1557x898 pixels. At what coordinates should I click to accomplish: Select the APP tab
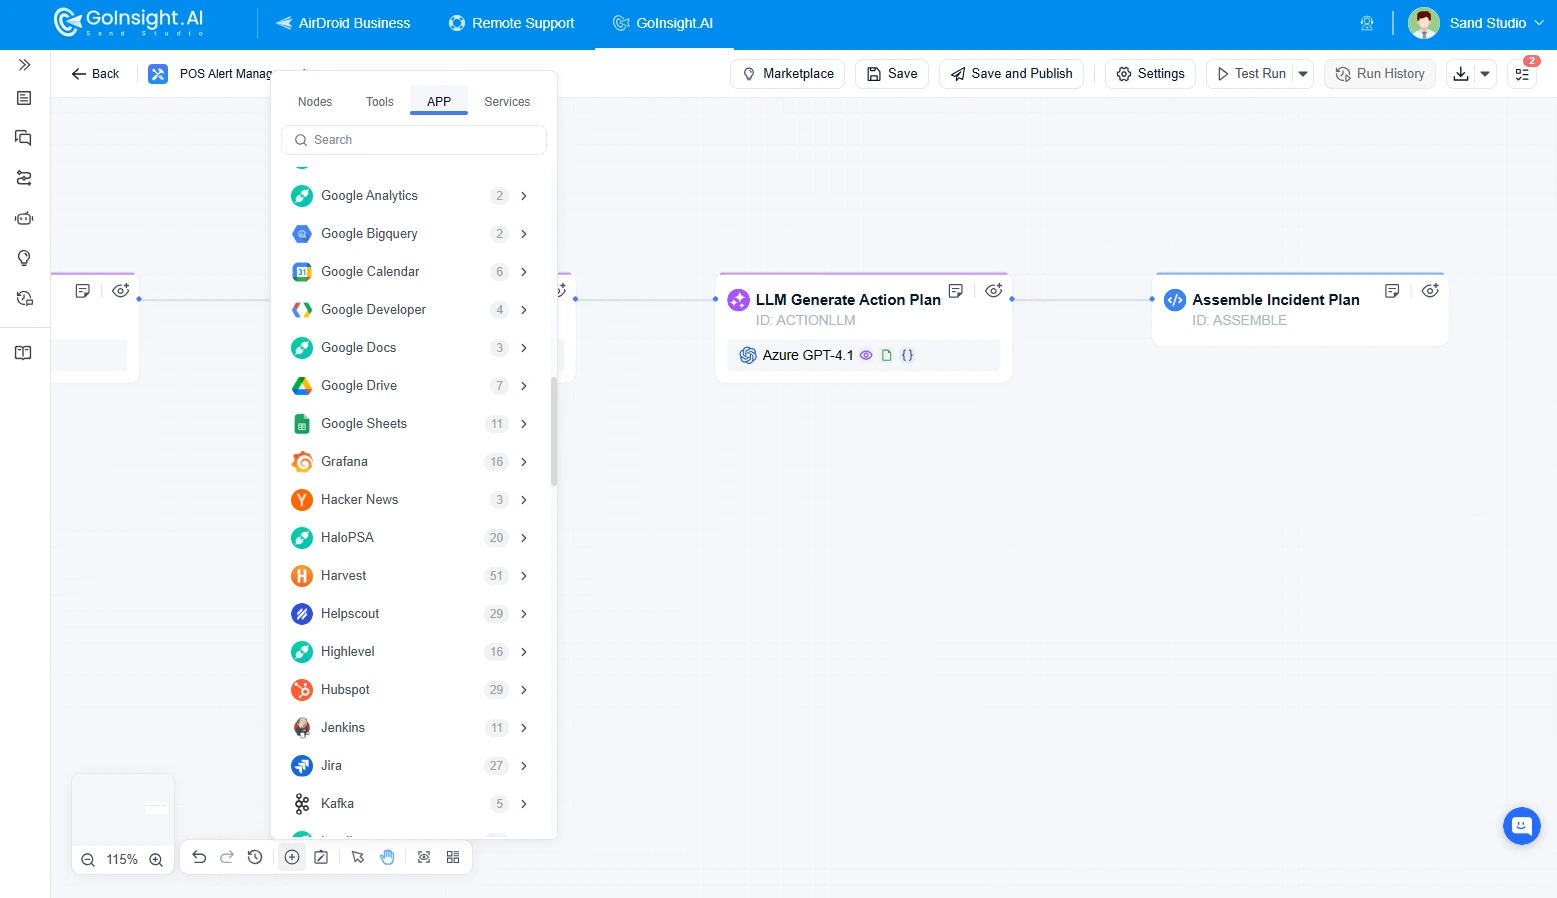coord(439,102)
